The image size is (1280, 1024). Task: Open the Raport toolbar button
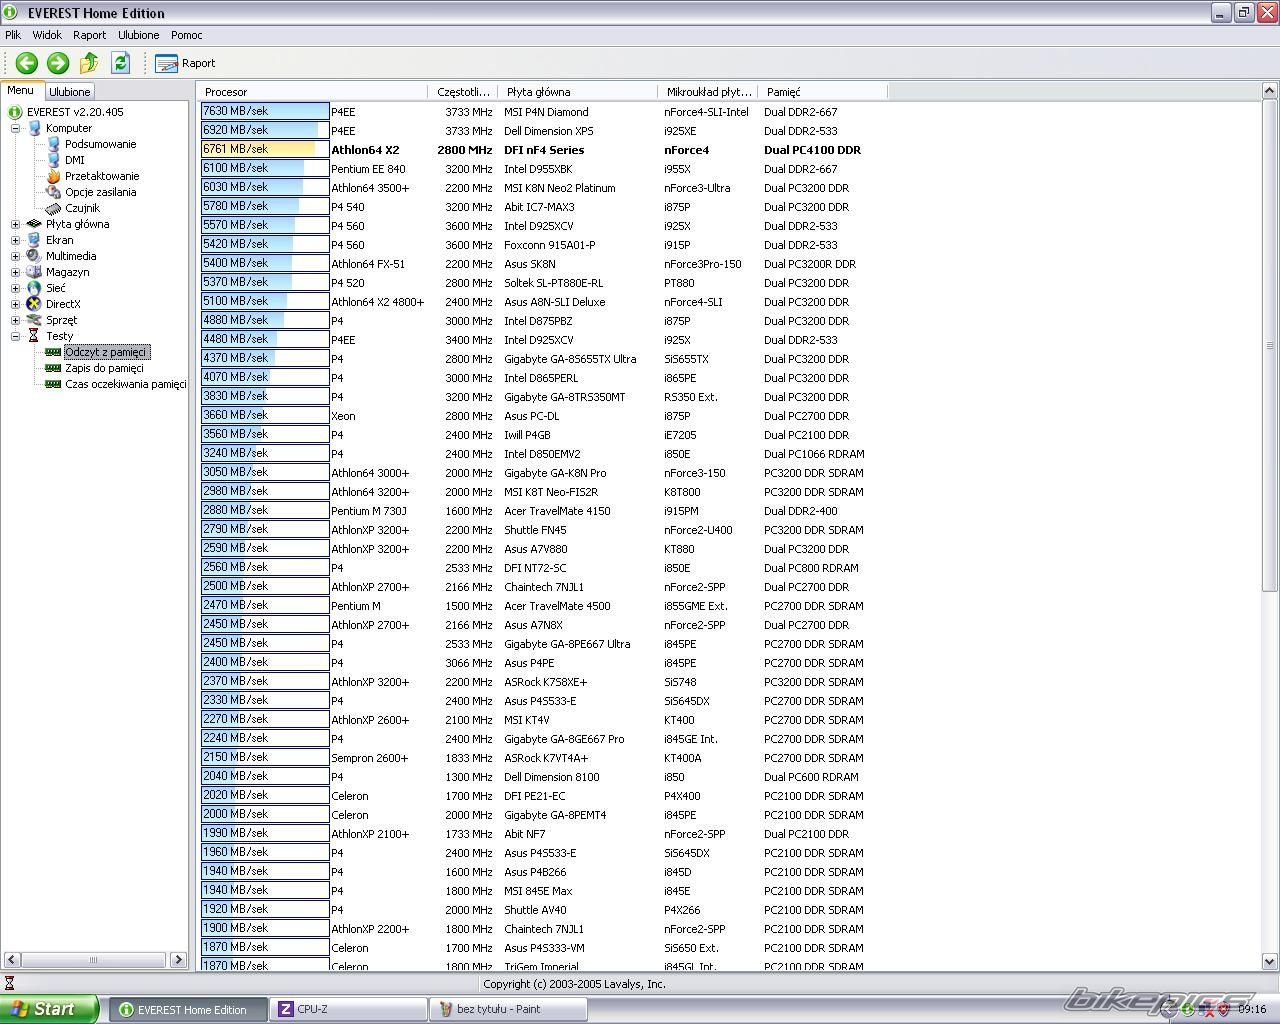point(185,63)
